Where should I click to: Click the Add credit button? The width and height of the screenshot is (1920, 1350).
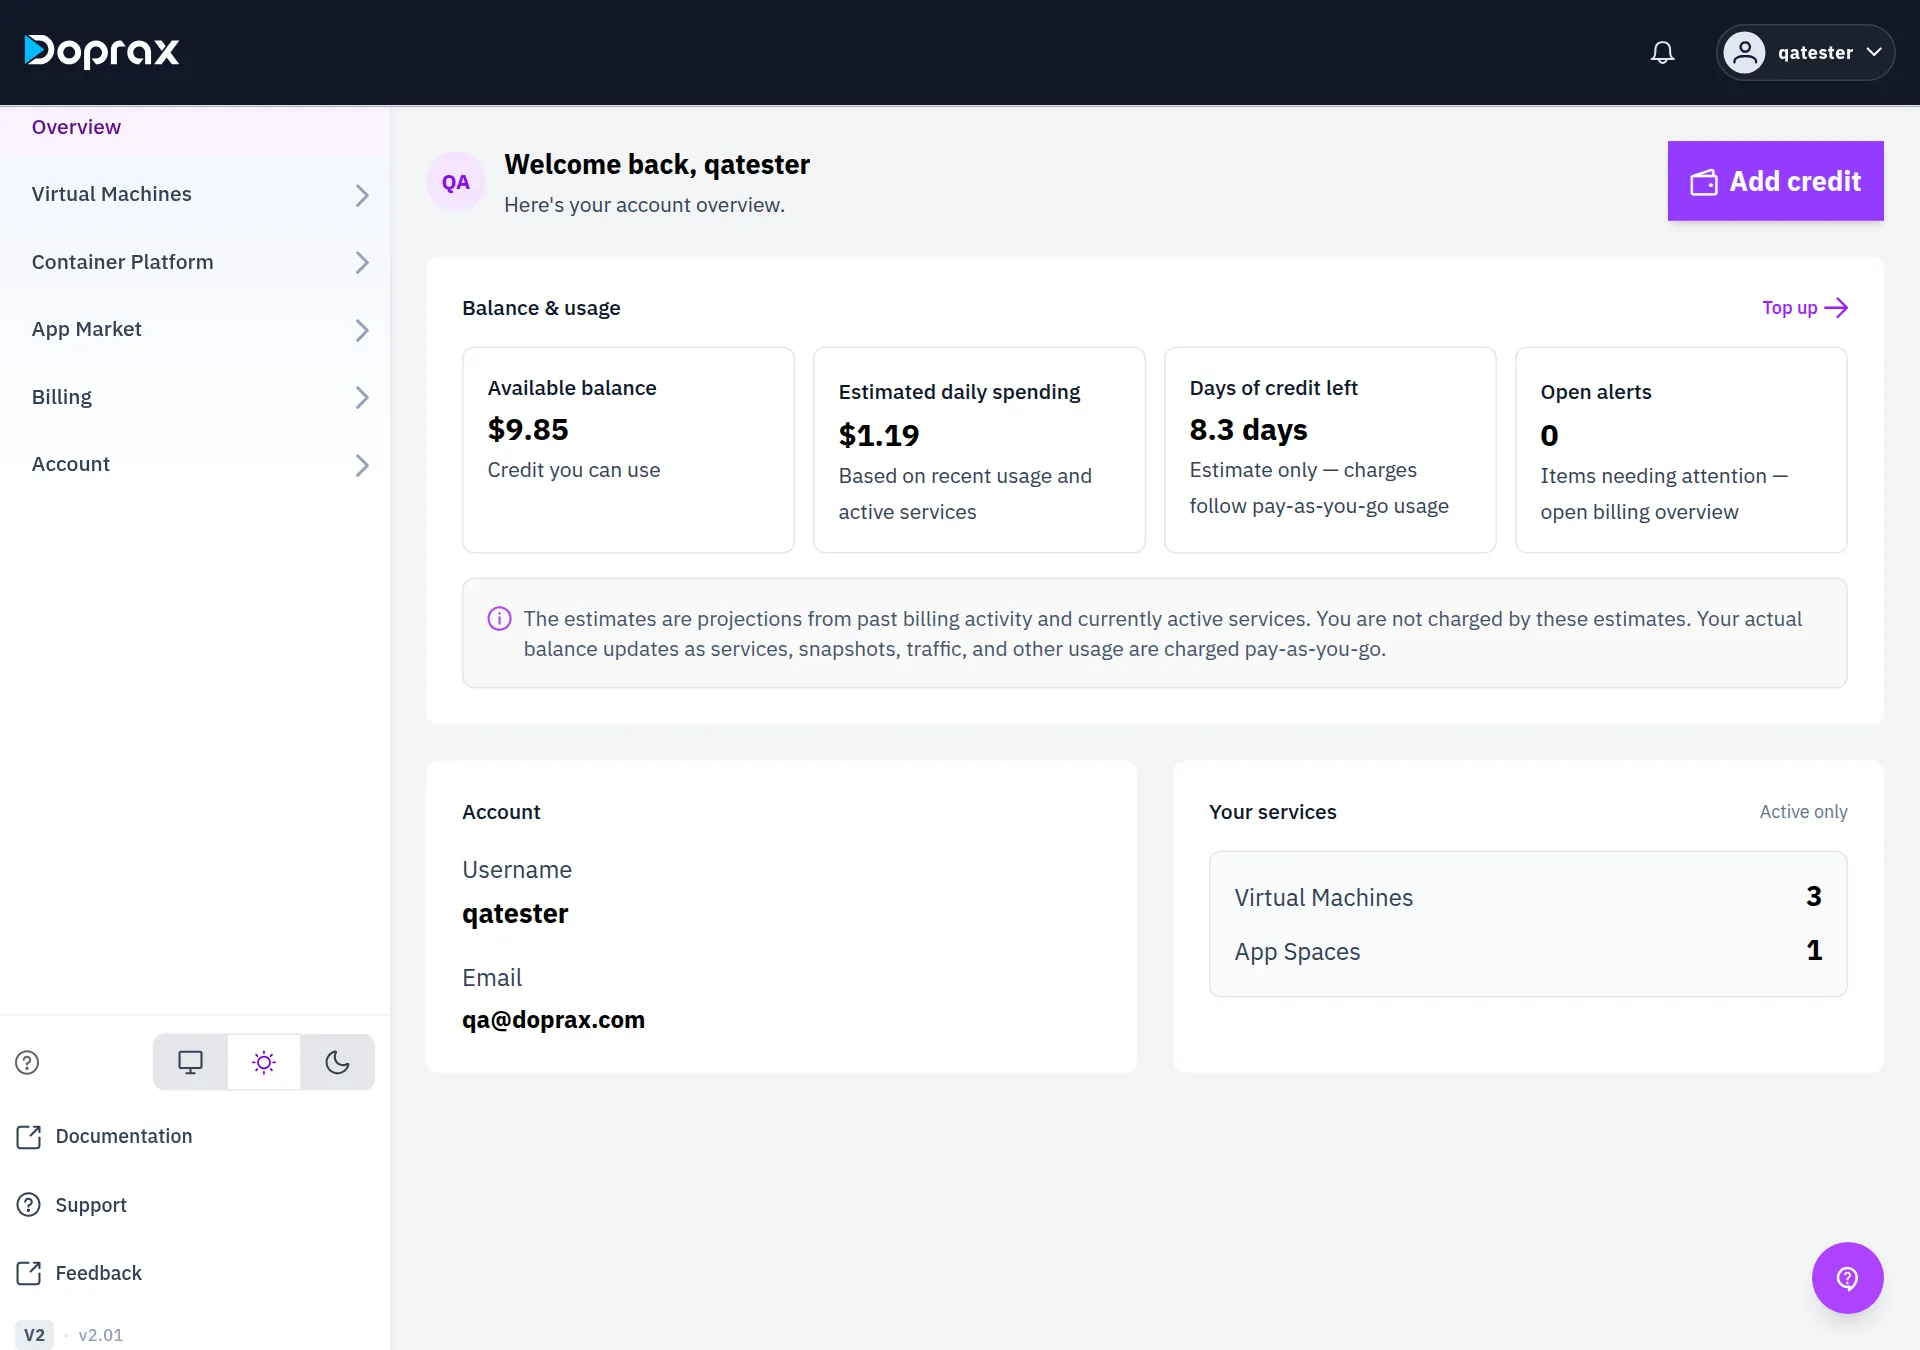[1775, 181]
